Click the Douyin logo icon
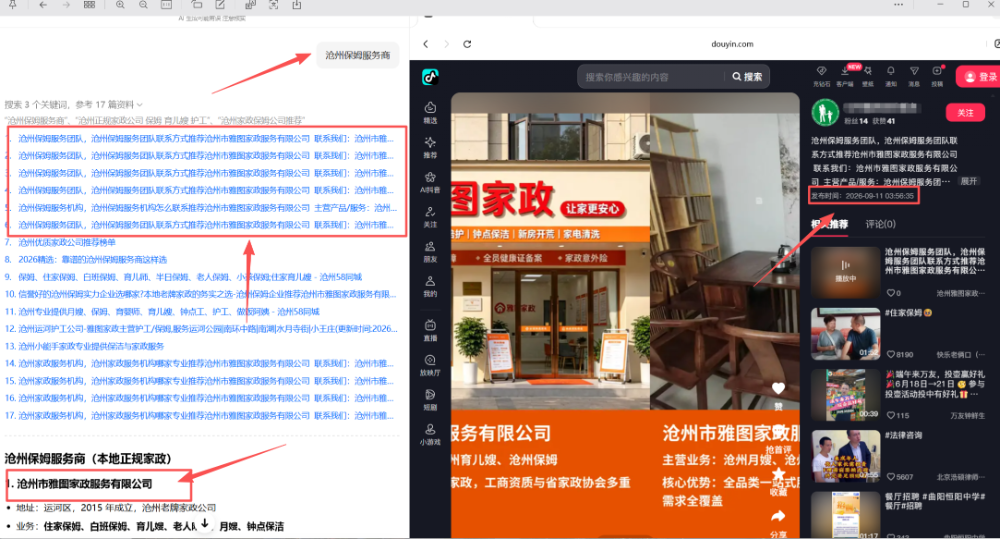The width and height of the screenshot is (1000, 539). point(430,77)
